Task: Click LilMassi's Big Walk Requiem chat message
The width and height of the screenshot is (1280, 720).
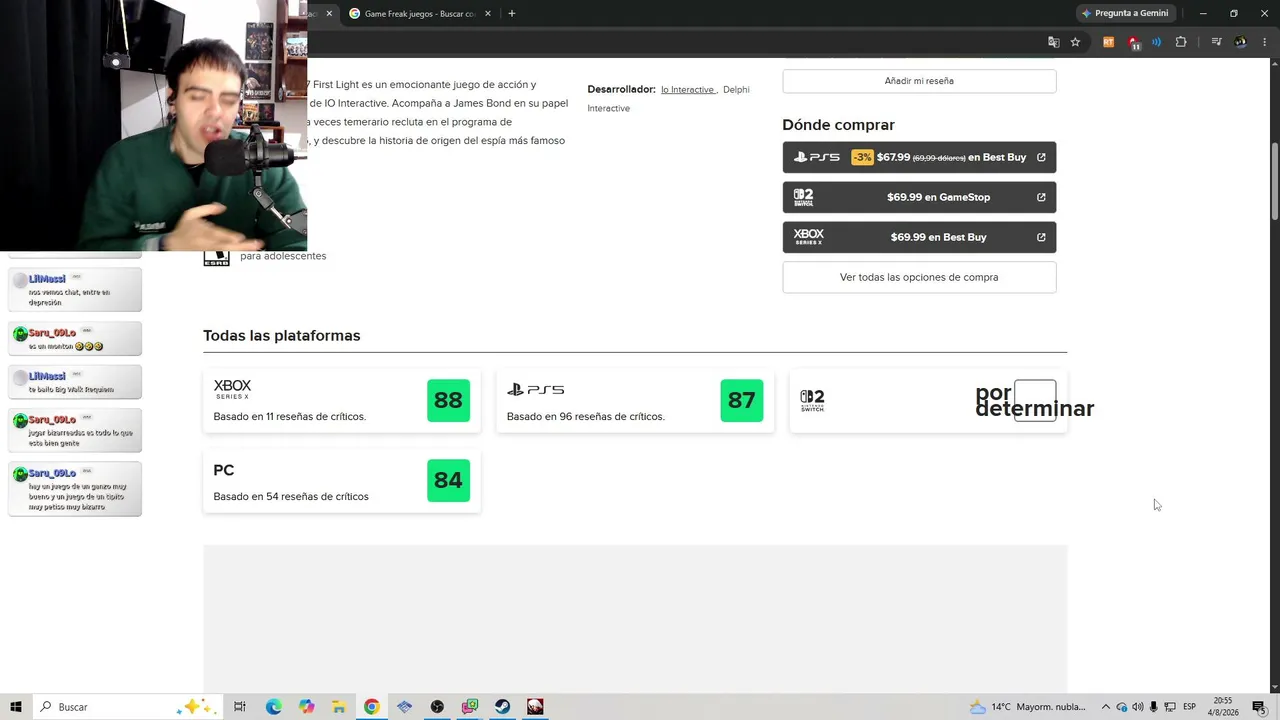Action: (x=75, y=382)
